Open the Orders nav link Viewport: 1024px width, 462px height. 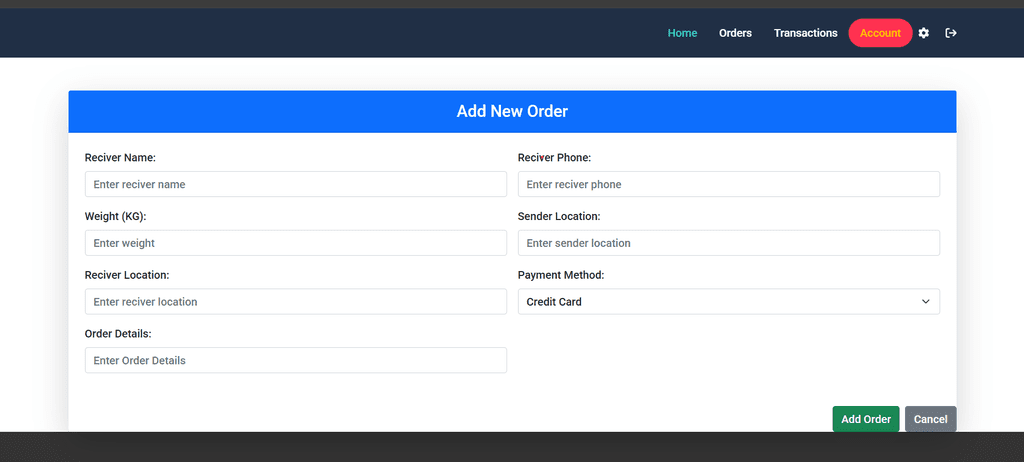(x=735, y=33)
